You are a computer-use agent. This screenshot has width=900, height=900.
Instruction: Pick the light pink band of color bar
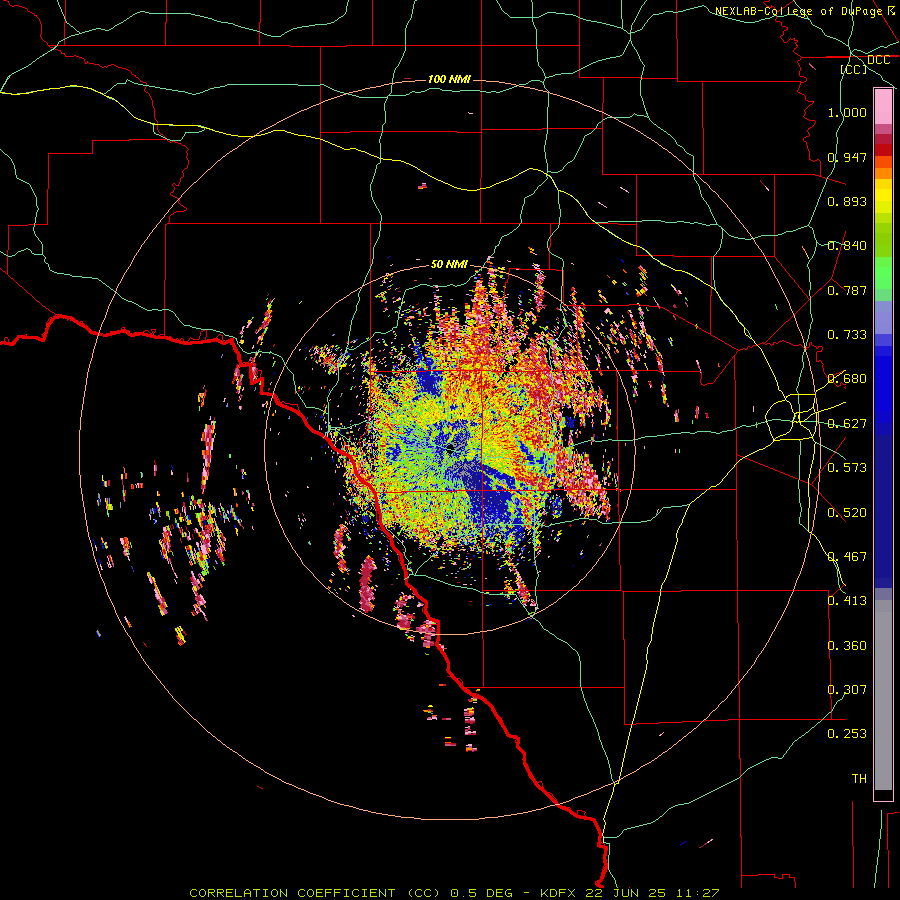tap(883, 106)
